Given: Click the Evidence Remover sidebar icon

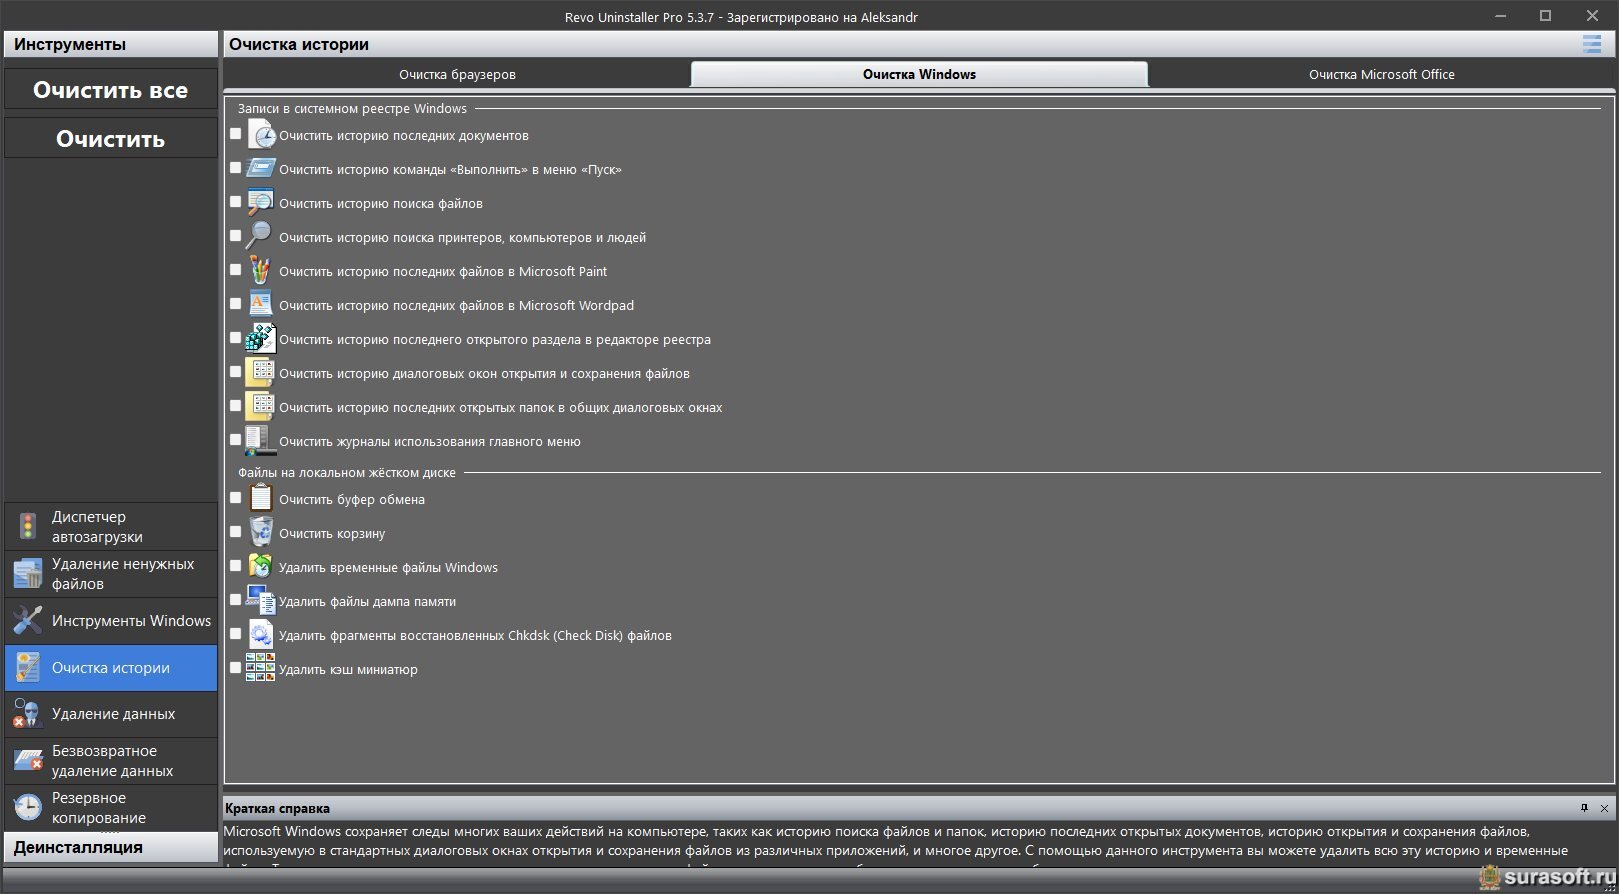Looking at the screenshot, I should point(28,714).
